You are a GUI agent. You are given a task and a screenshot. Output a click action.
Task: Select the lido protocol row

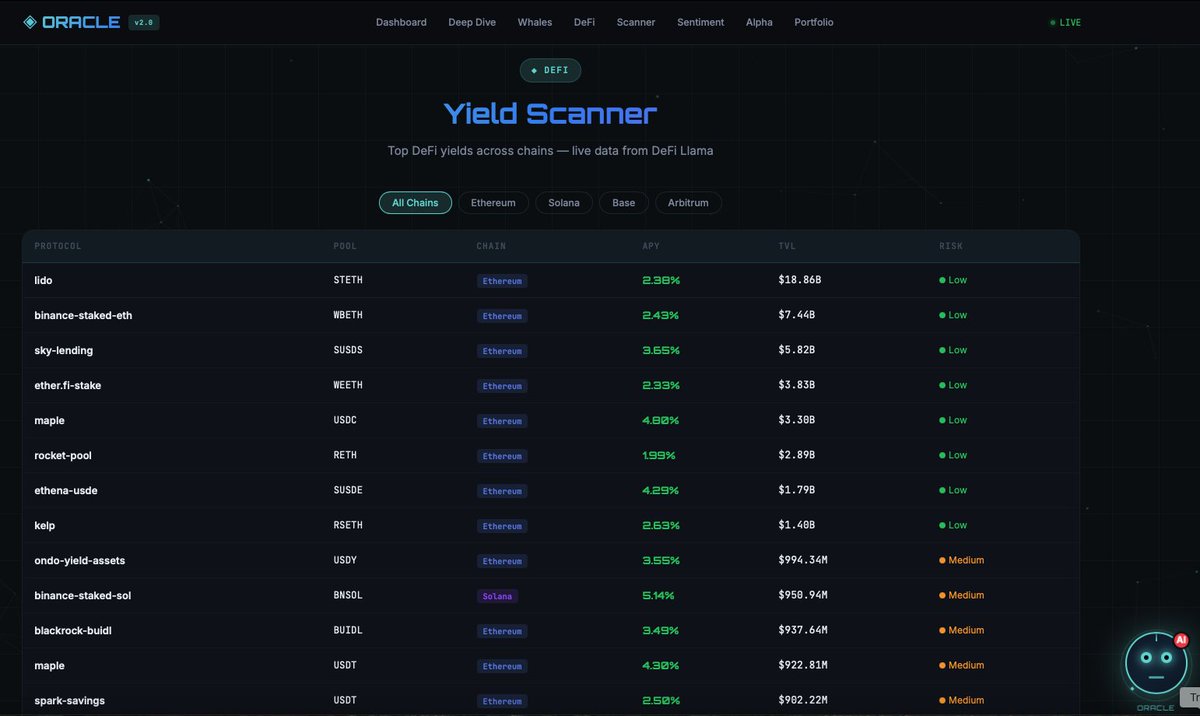click(551, 280)
